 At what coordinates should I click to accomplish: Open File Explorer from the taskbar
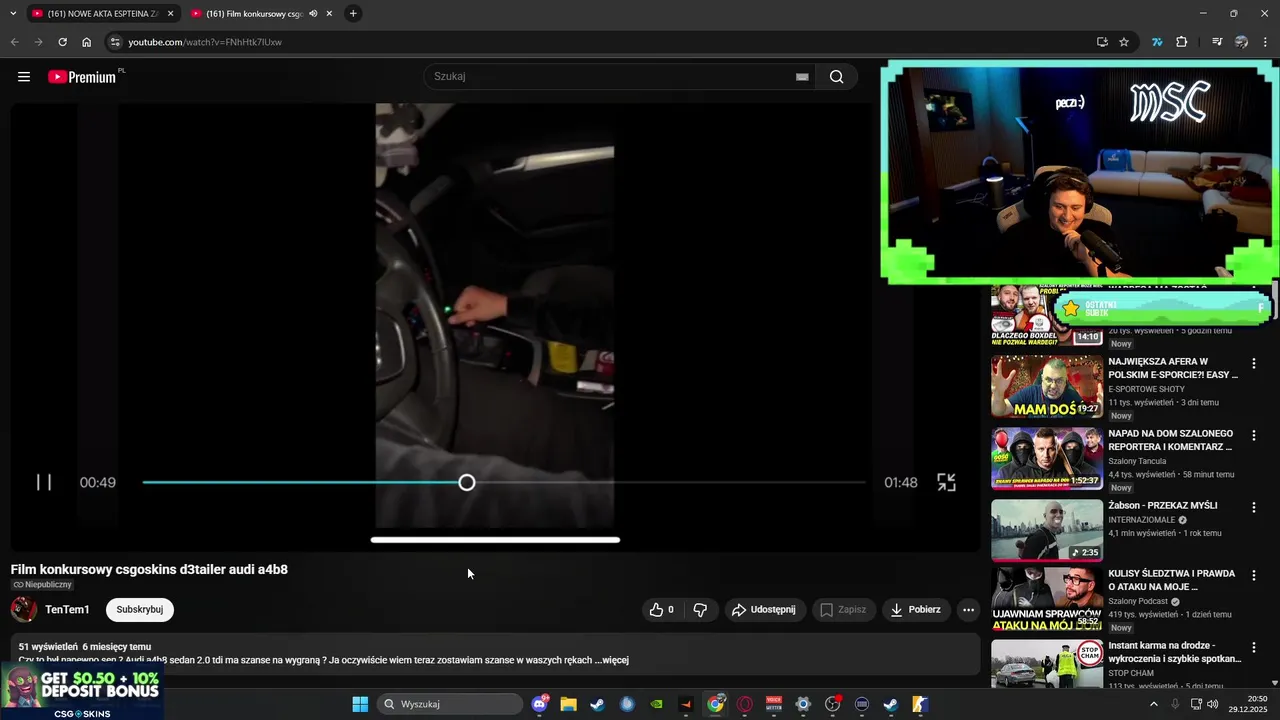click(x=568, y=704)
